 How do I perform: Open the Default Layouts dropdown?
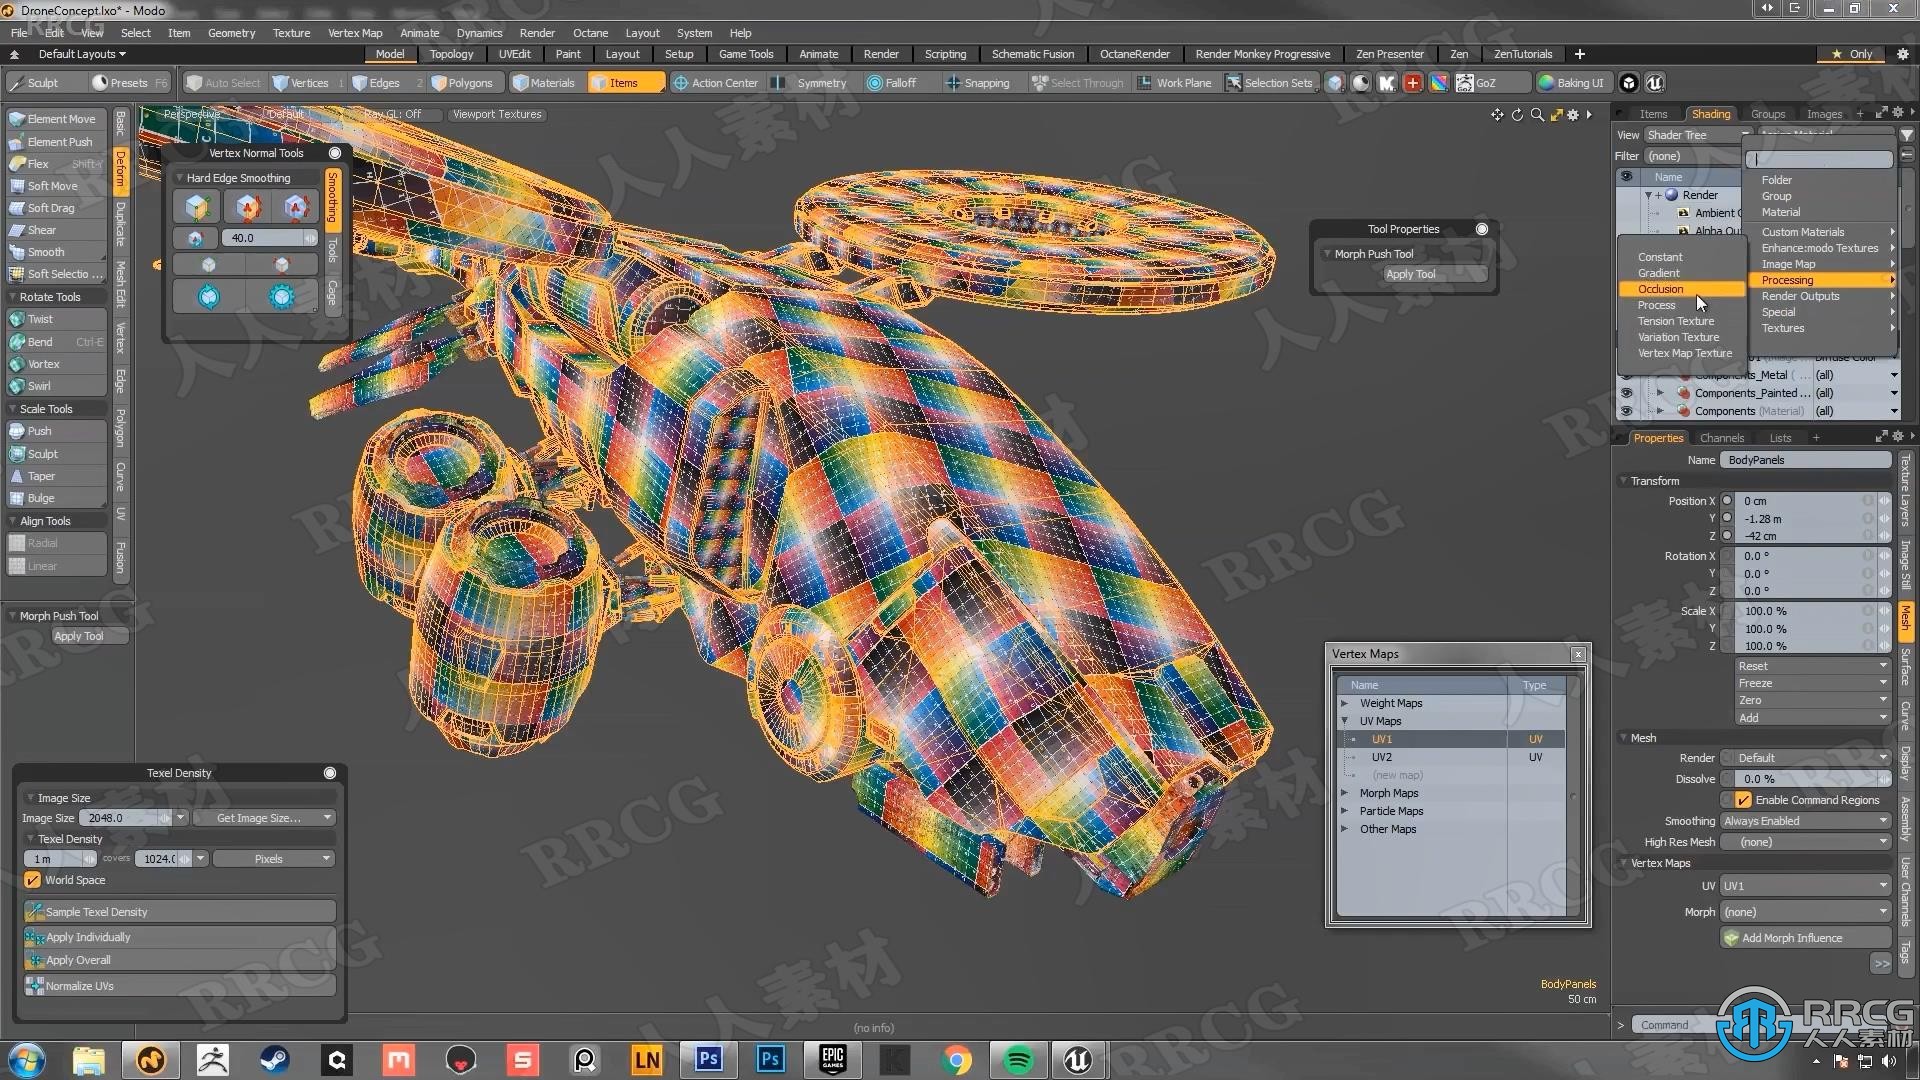pyautogui.click(x=81, y=54)
